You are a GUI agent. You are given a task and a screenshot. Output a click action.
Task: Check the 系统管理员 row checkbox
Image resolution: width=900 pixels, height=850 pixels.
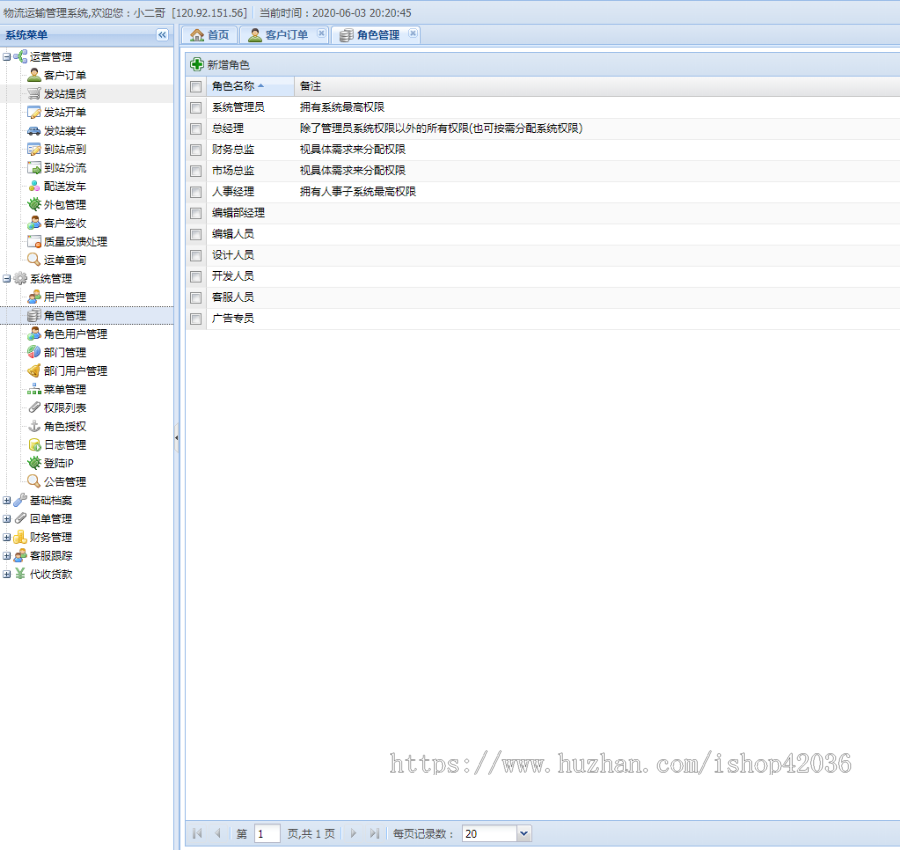tap(196, 107)
